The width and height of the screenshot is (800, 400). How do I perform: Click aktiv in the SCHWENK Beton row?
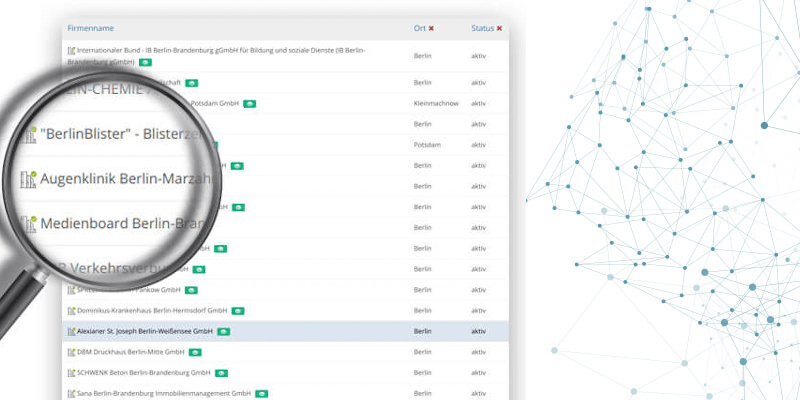pos(479,373)
